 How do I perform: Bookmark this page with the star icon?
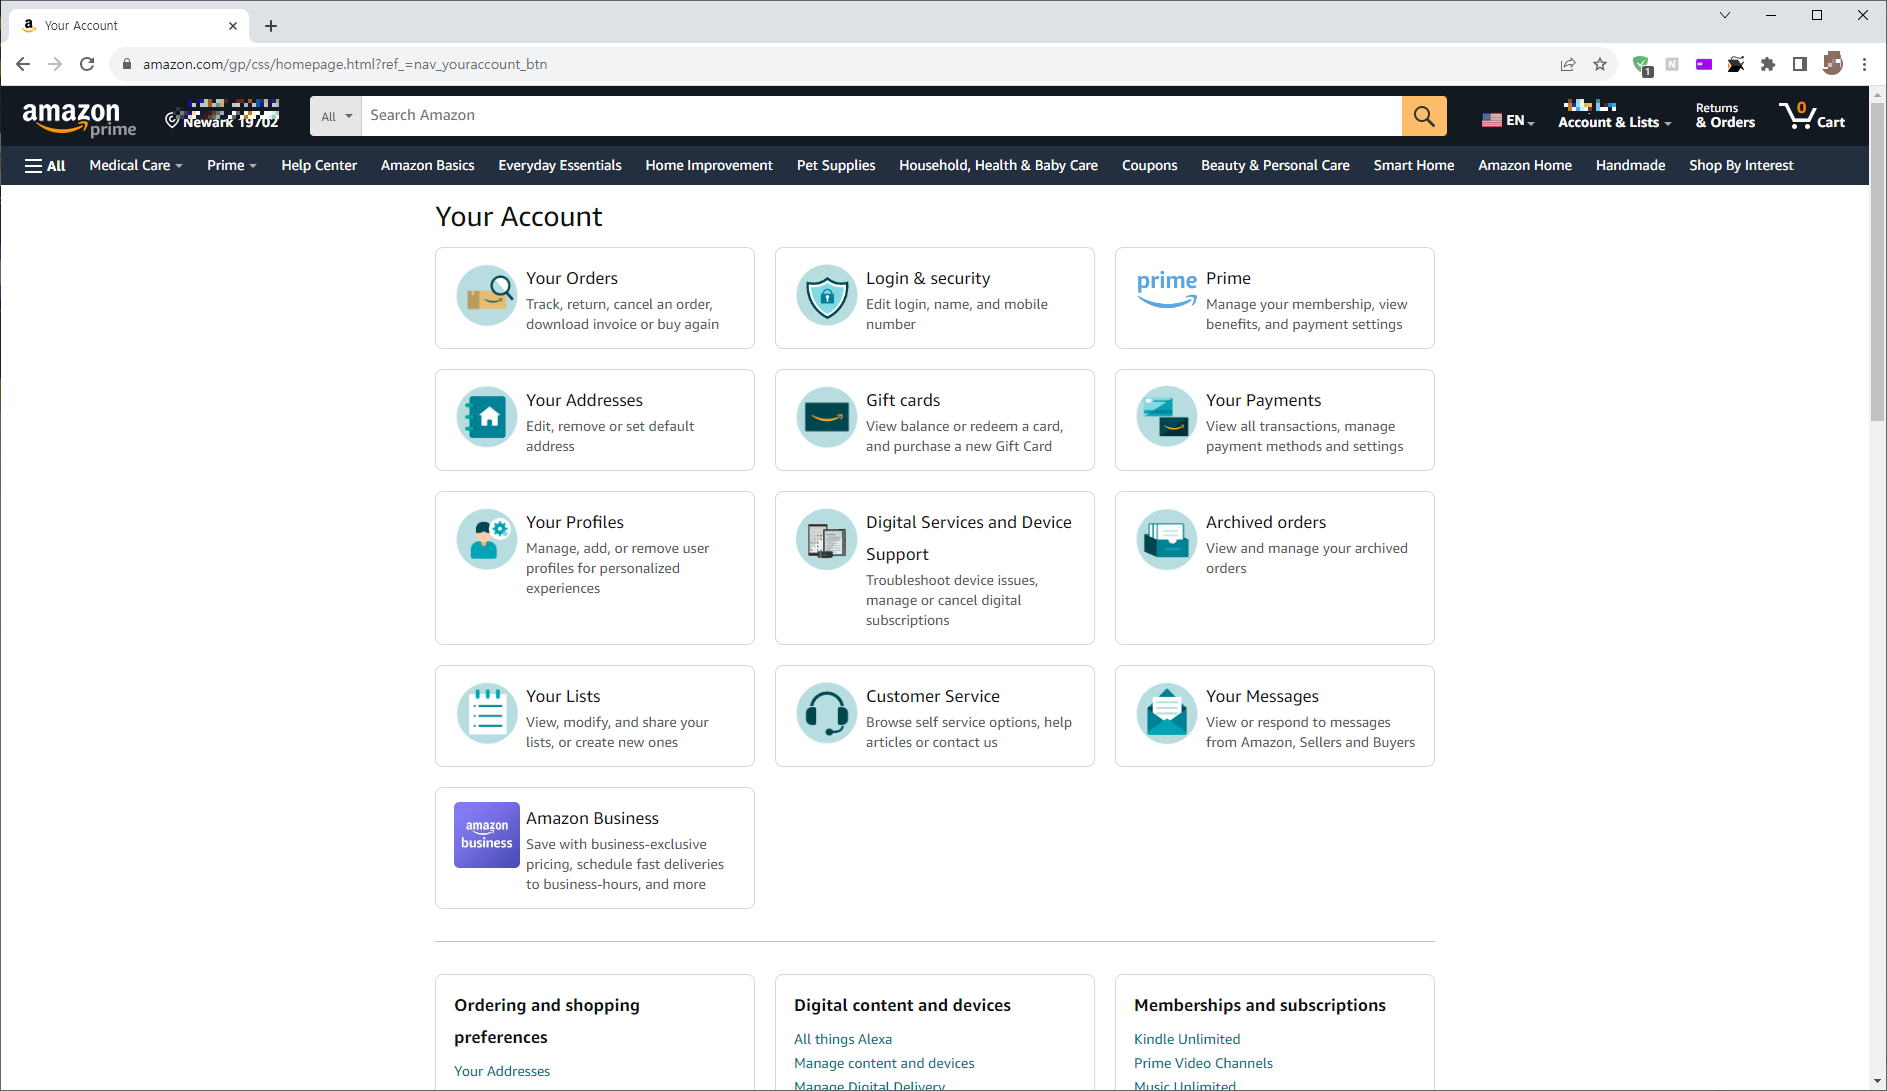pyautogui.click(x=1600, y=64)
